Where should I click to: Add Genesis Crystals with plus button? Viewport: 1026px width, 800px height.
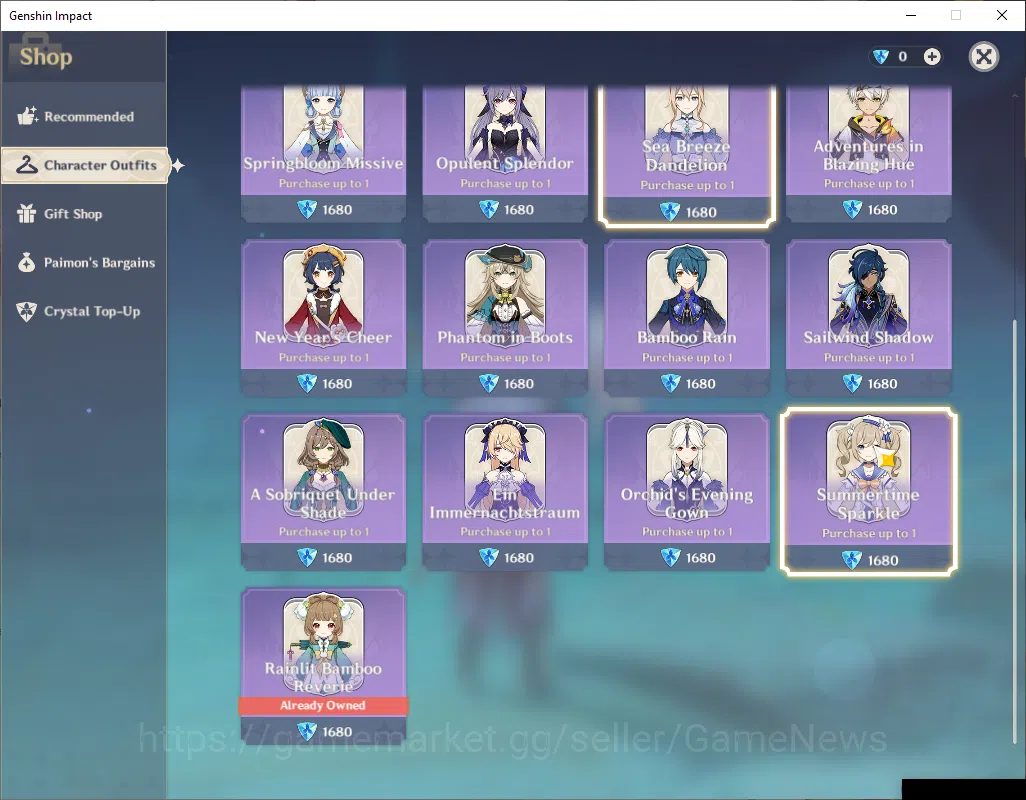coord(932,57)
